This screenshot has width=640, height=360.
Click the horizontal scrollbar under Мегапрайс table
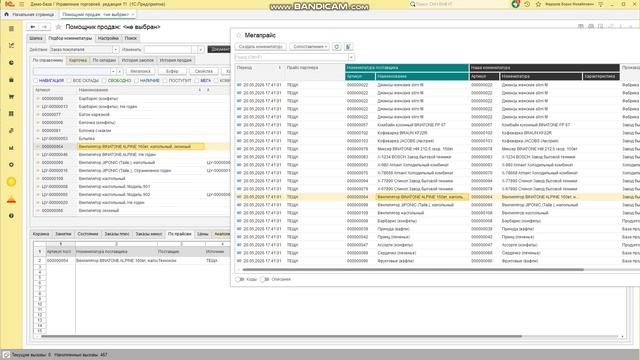413,269
